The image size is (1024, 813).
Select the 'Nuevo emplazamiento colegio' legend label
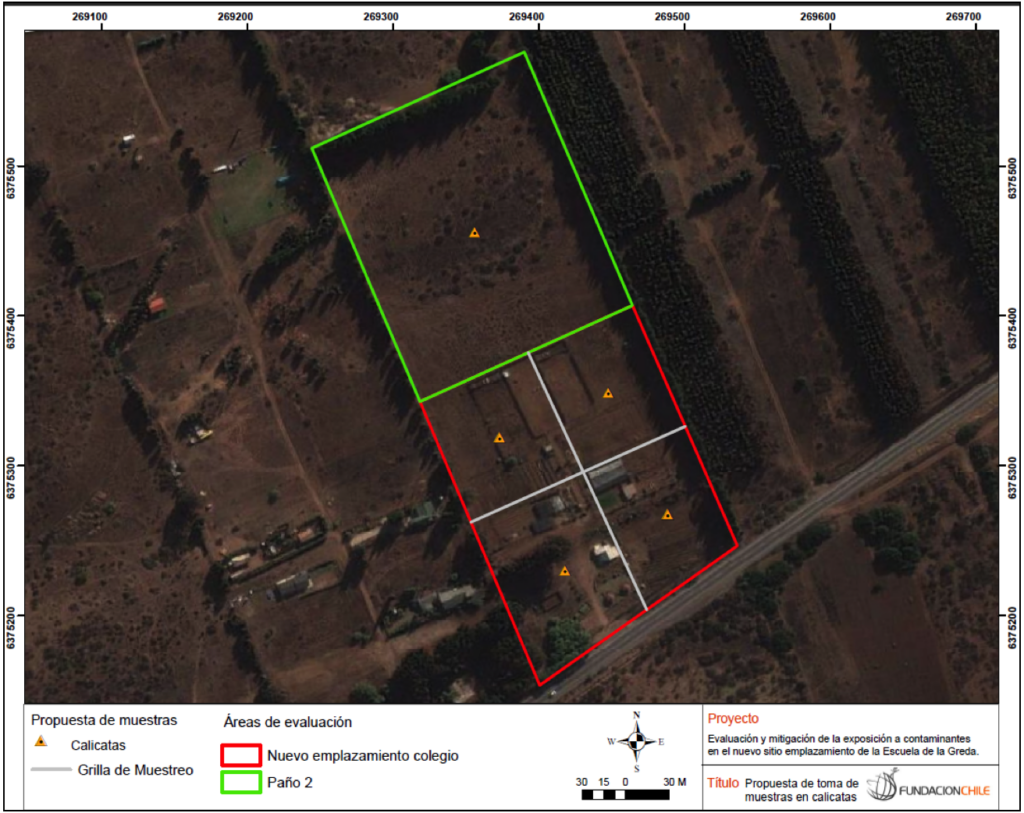[362, 756]
